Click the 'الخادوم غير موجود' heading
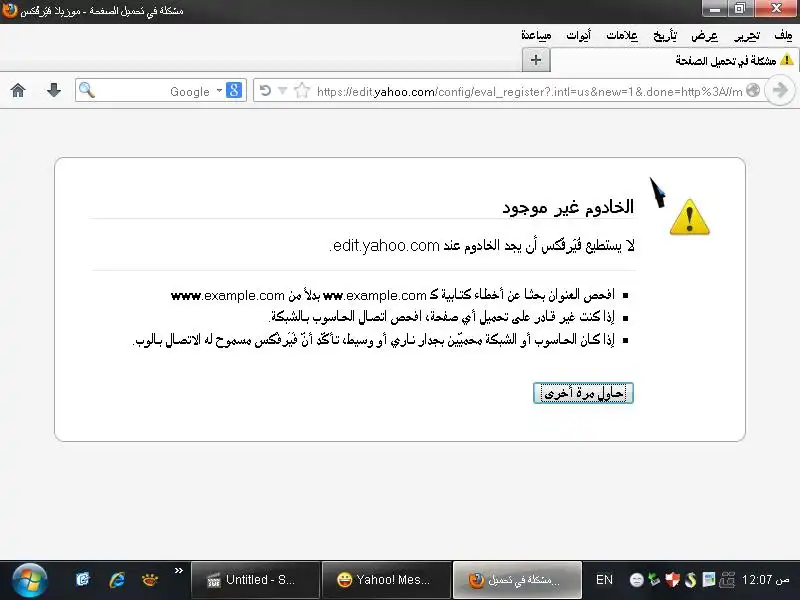 [568, 207]
